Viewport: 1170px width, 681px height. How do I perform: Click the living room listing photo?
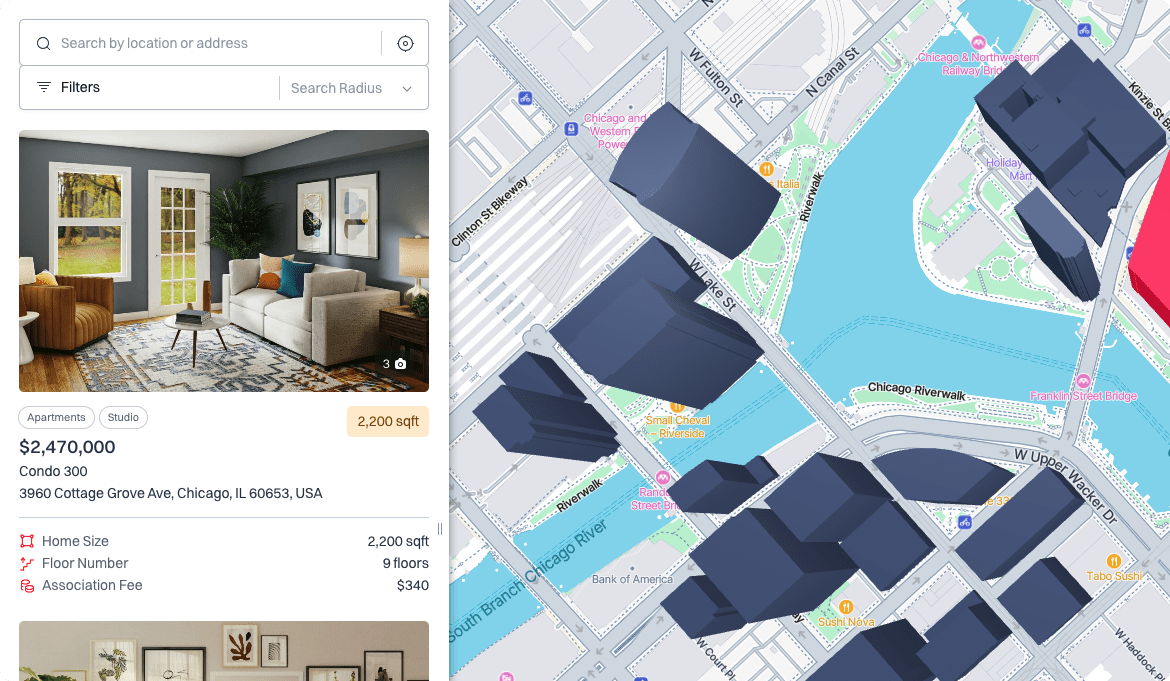click(224, 261)
